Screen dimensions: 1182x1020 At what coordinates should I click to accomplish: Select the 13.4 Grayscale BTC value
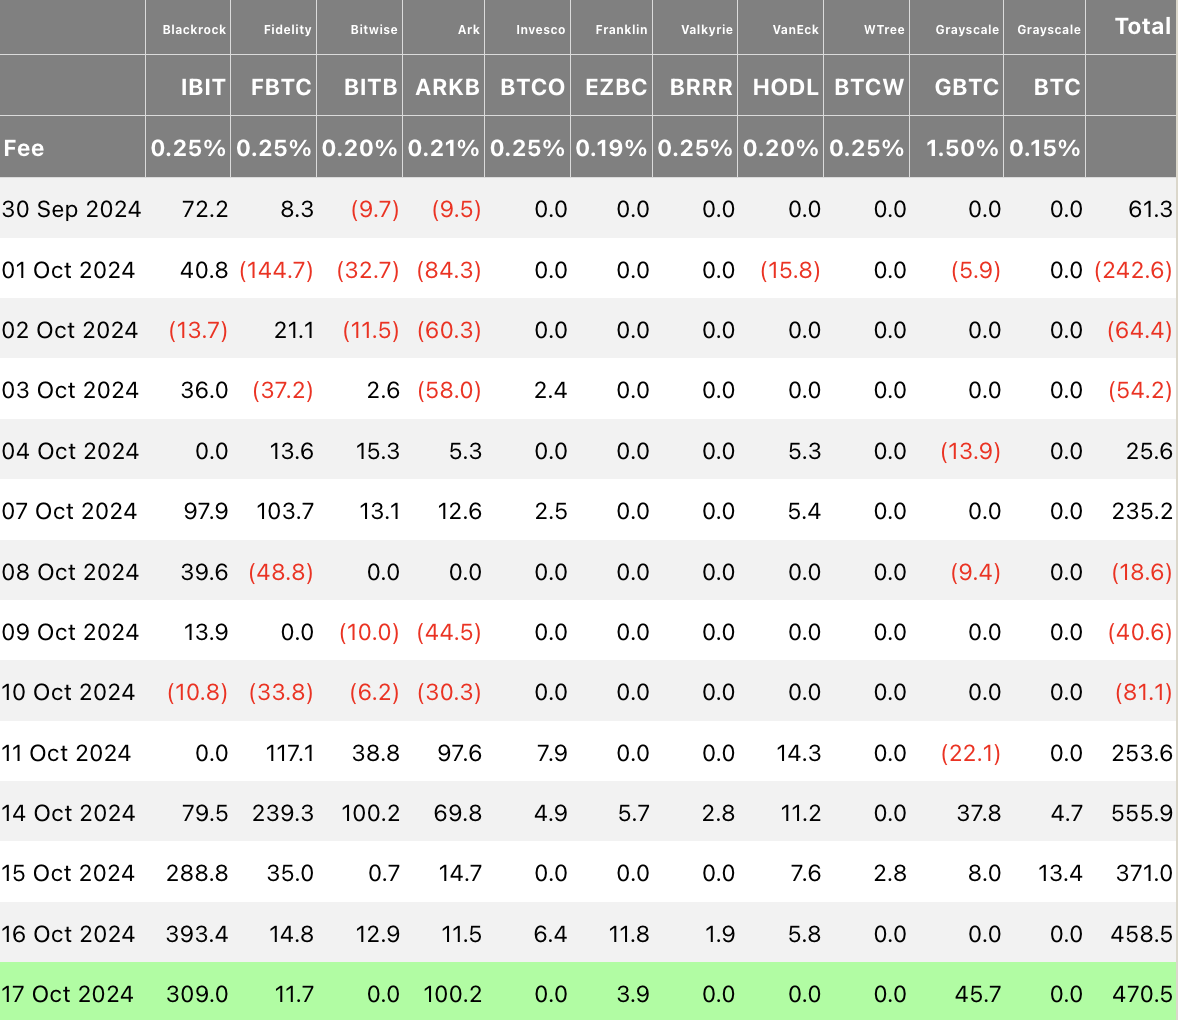(x=1060, y=873)
